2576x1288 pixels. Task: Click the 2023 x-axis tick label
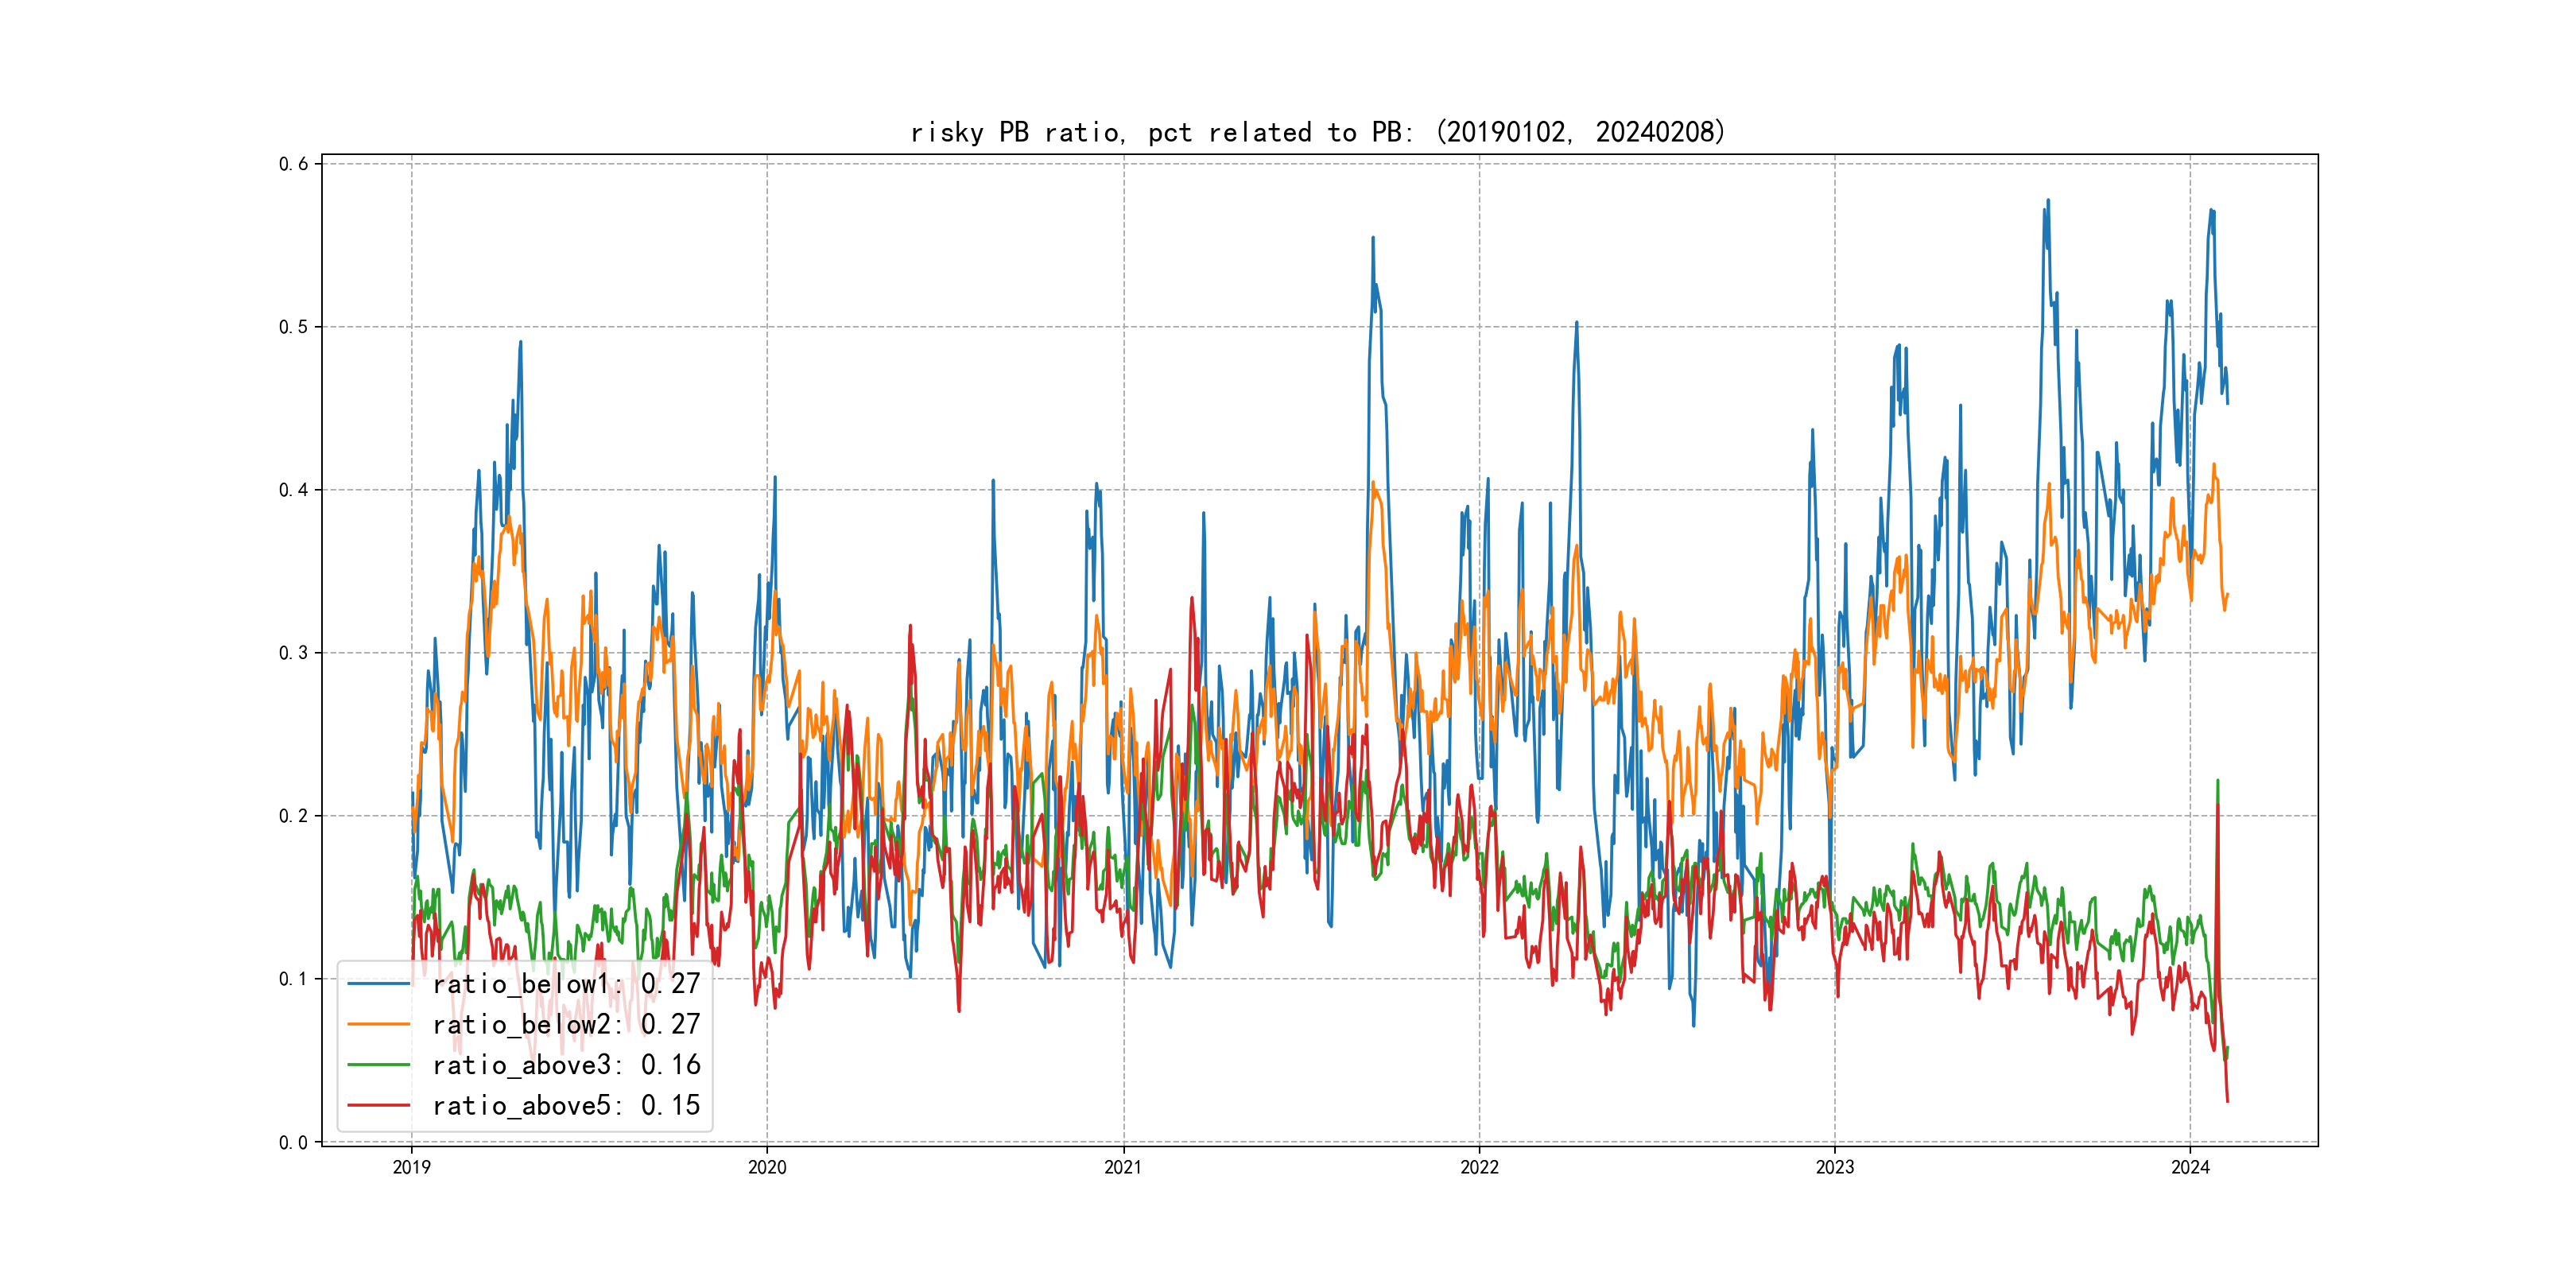click(1834, 1167)
